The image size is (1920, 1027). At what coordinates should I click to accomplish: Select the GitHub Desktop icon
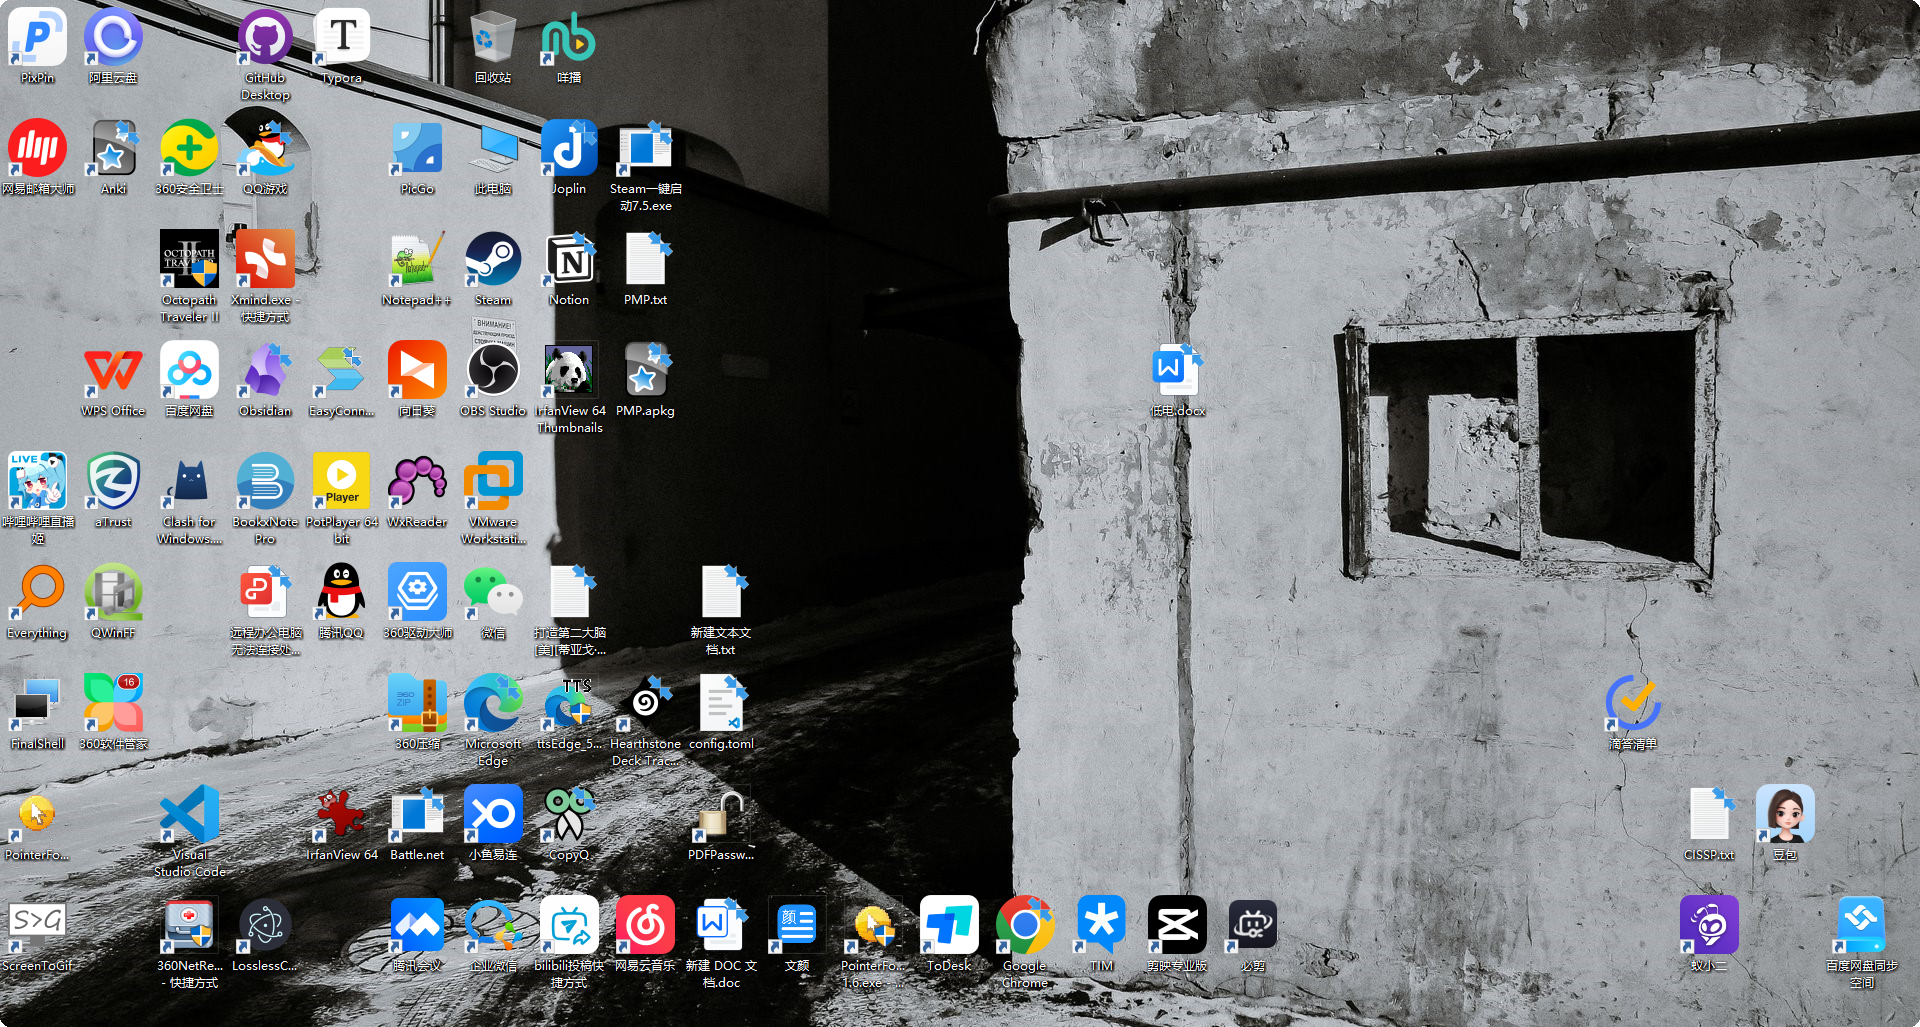coord(265,39)
